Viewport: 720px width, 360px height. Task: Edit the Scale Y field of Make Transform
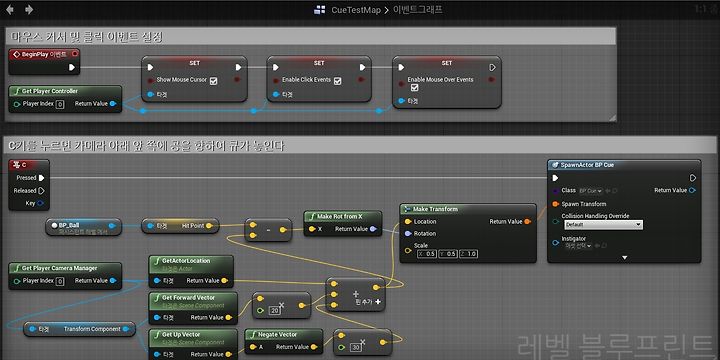(448, 254)
